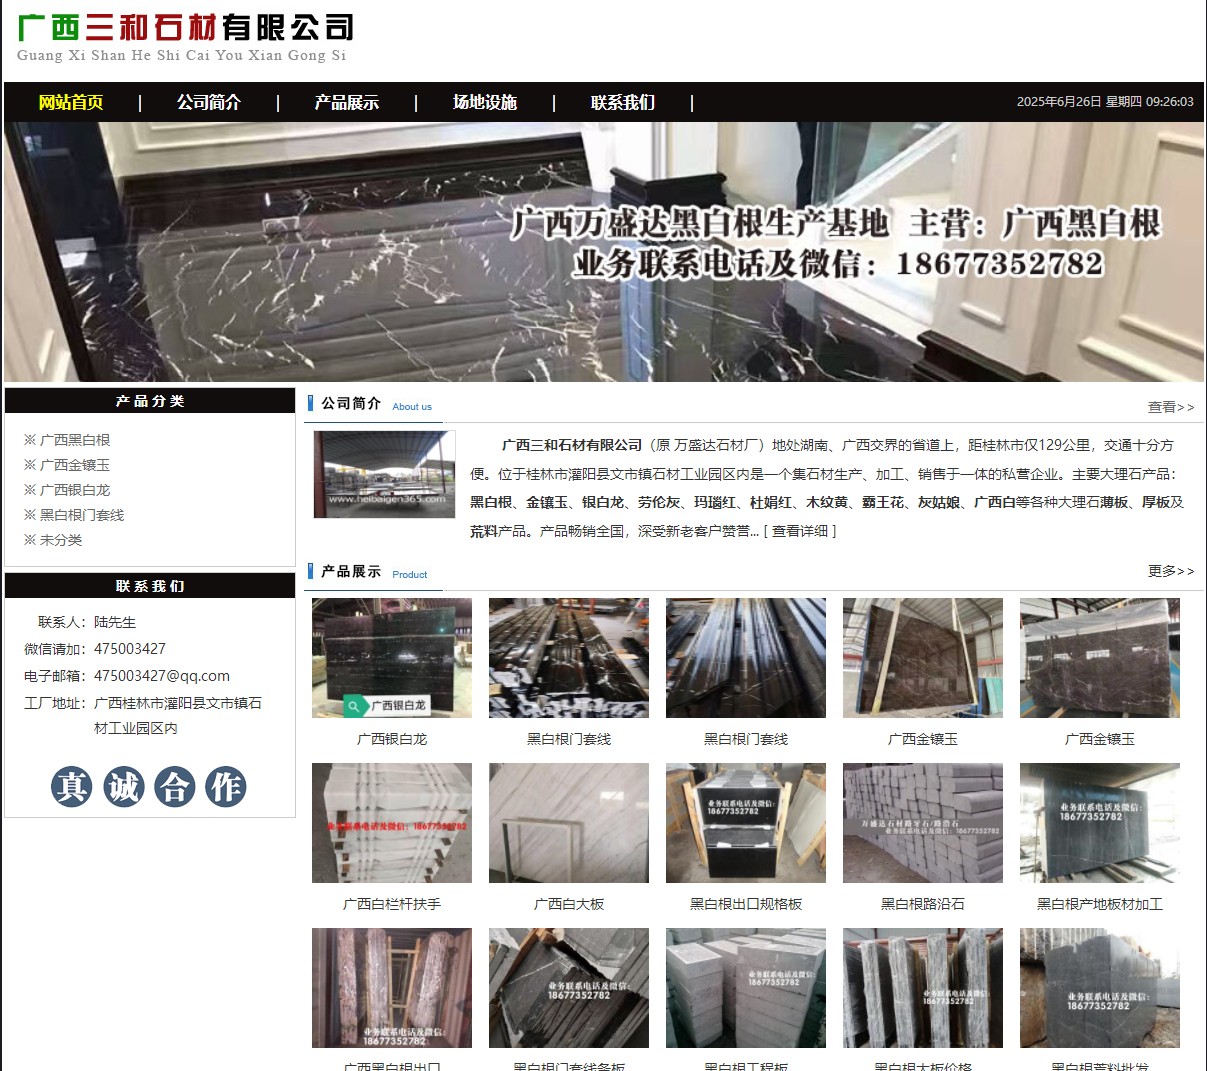Select the 广西金镶玉 product category

tap(74, 464)
